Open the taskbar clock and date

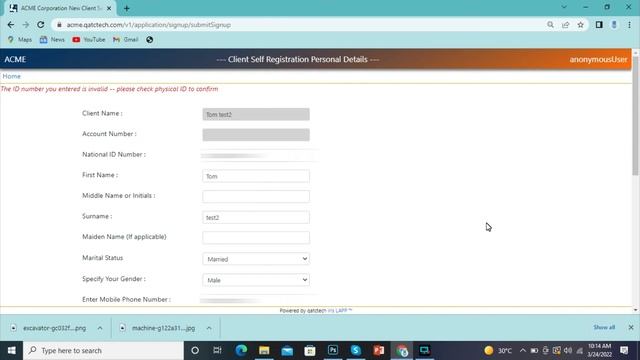coord(600,351)
